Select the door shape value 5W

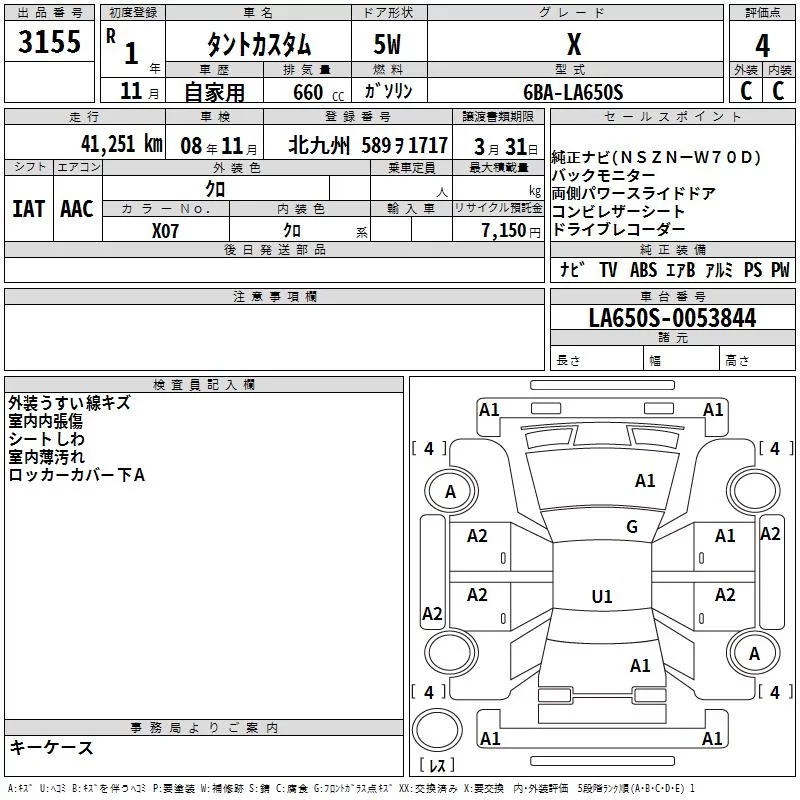pyautogui.click(x=387, y=44)
